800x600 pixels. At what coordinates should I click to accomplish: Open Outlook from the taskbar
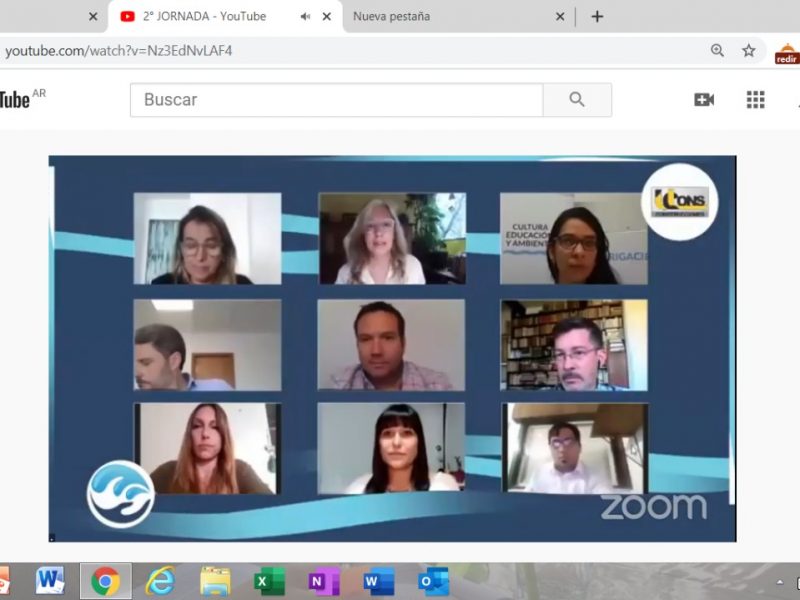(x=433, y=581)
